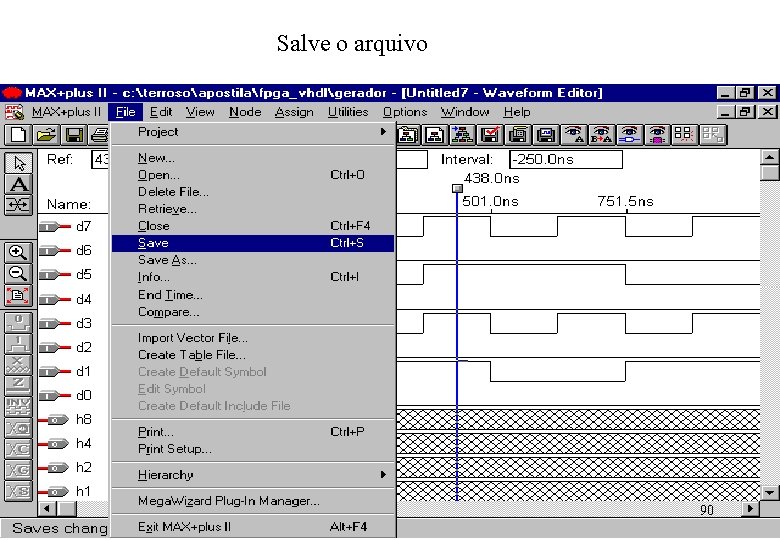Click the Overwrite High 1 button

[x=18, y=343]
